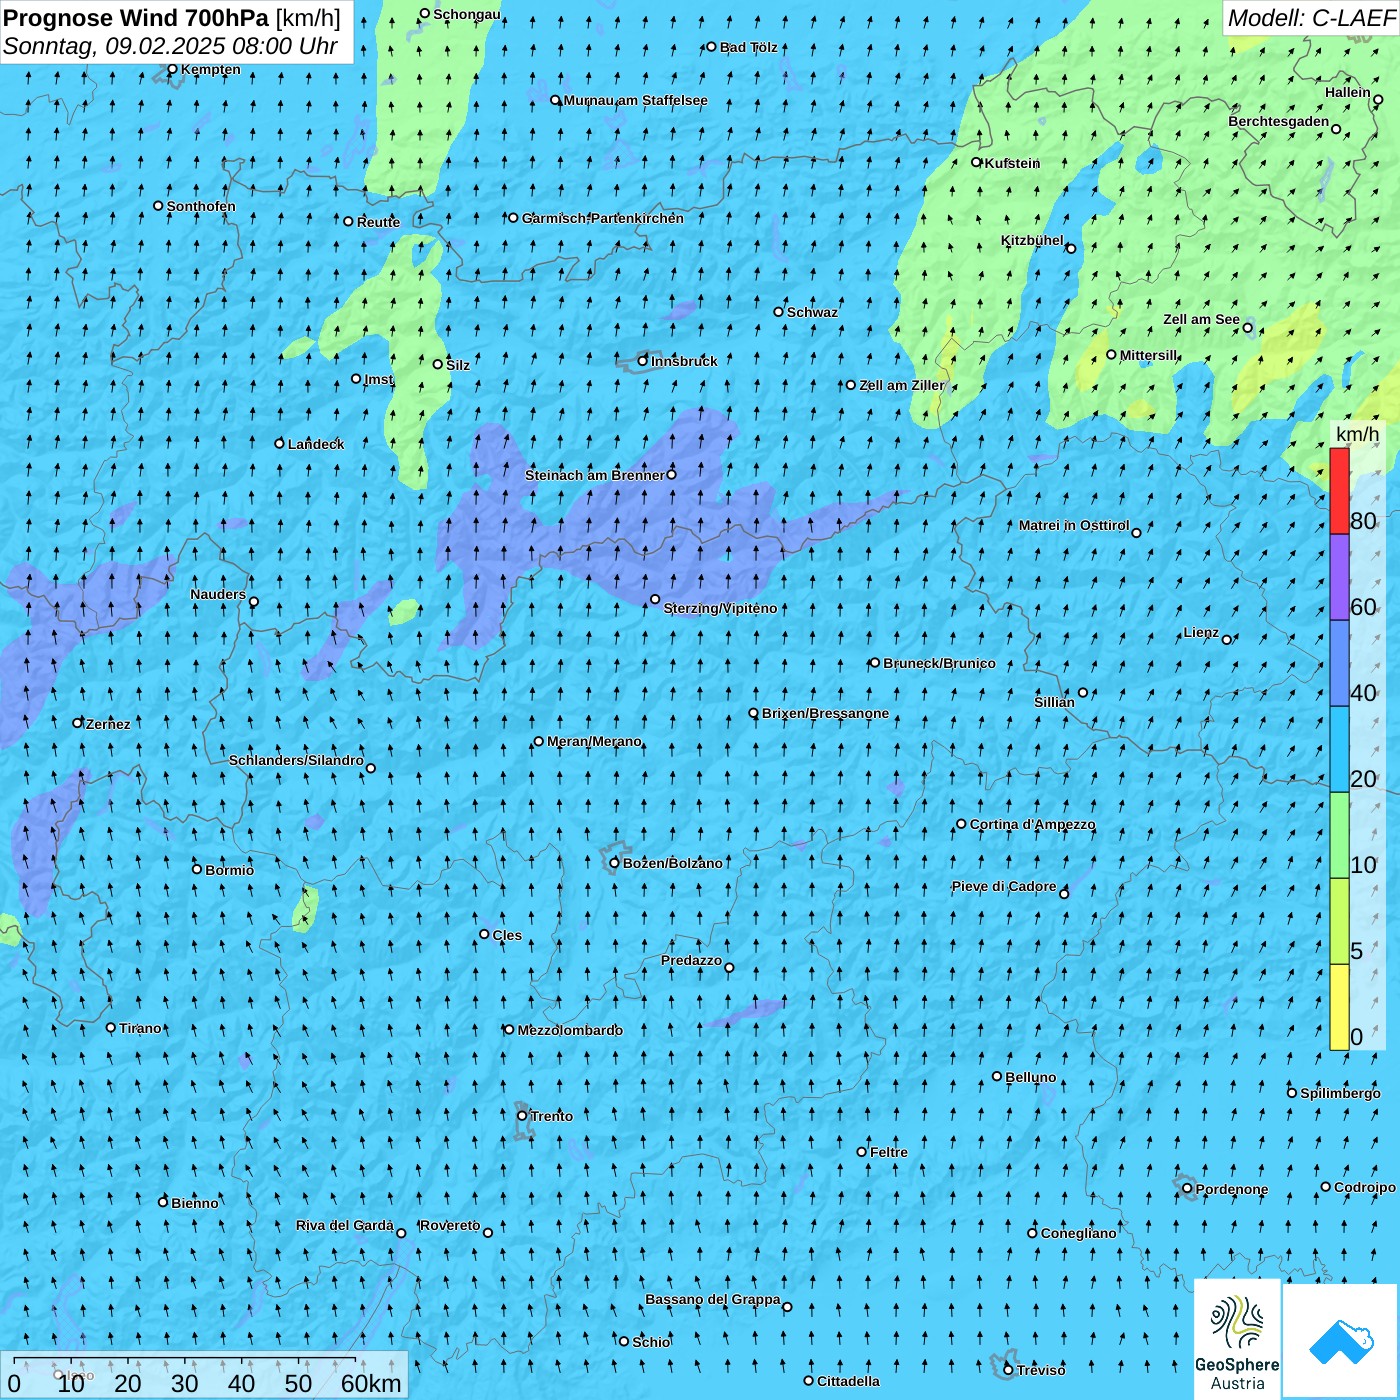The height and width of the screenshot is (1400, 1400).
Task: Click the Innsbruck city marker
Action: click(x=643, y=361)
